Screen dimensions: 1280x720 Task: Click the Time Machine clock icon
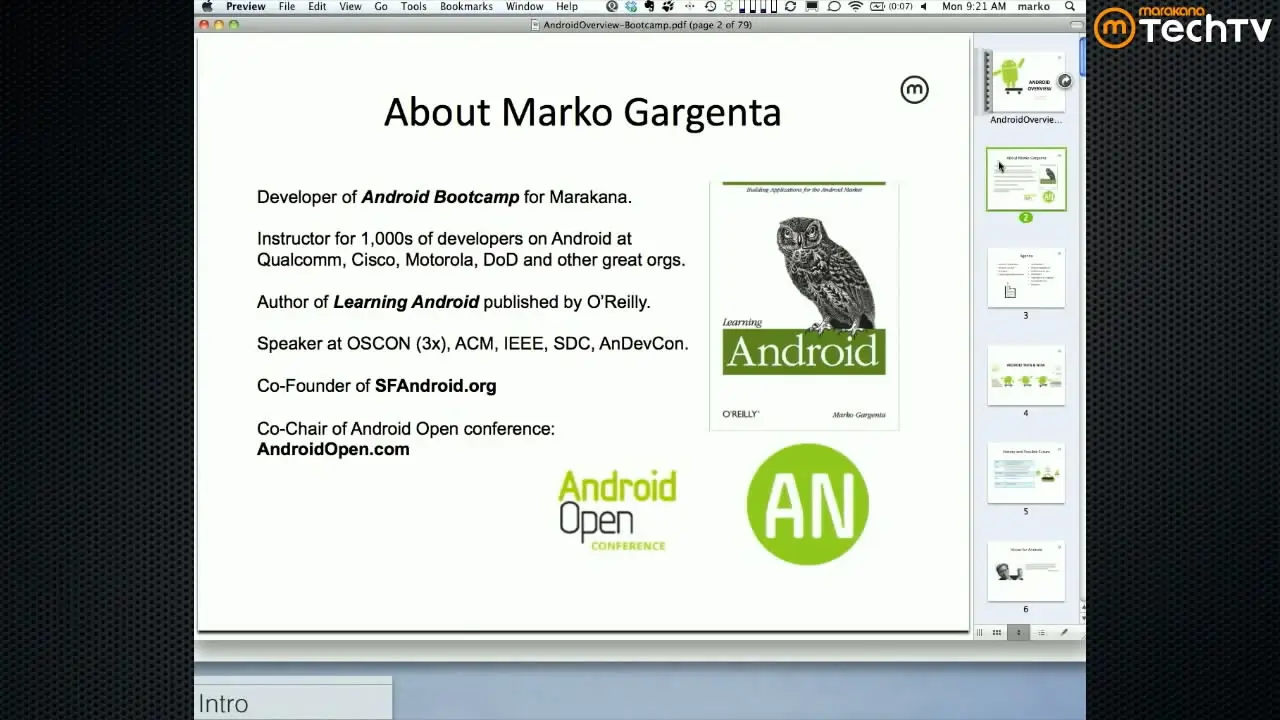[x=710, y=6]
